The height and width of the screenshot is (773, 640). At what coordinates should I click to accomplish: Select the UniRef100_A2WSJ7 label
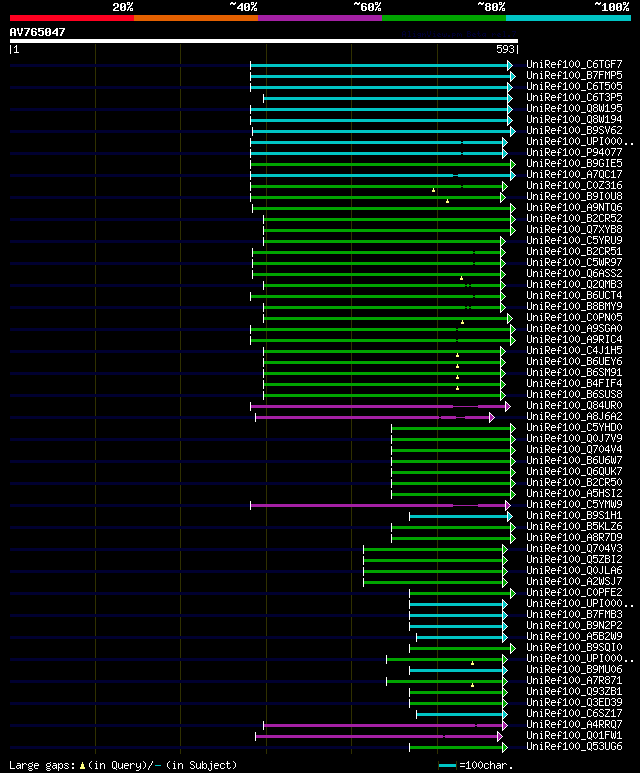pos(574,582)
